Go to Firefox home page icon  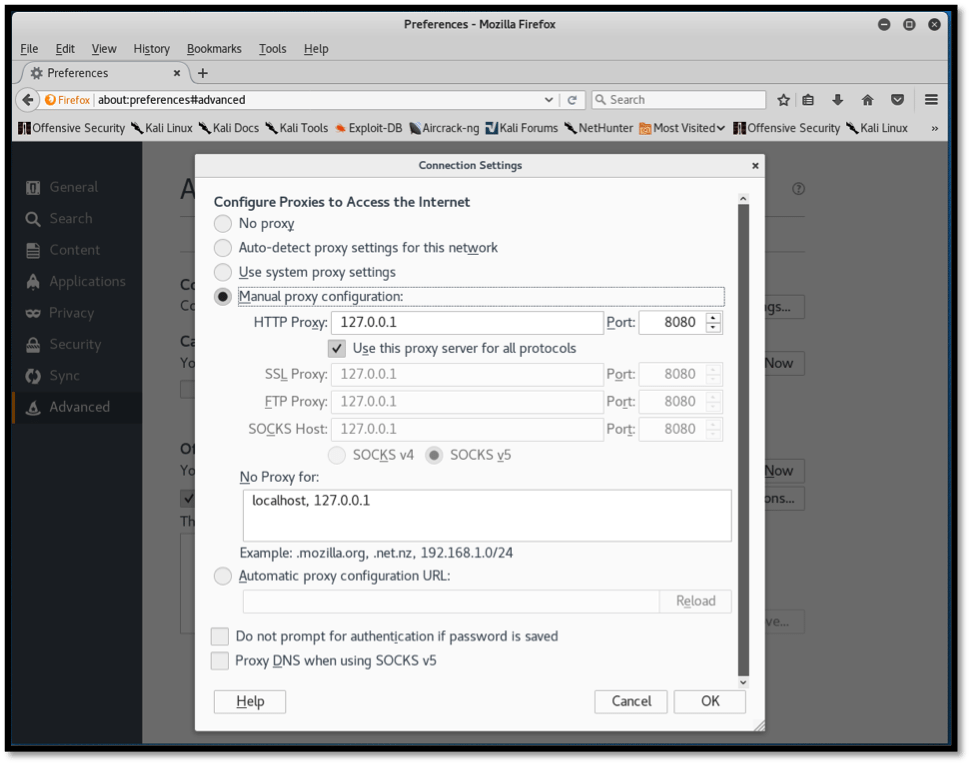point(867,100)
